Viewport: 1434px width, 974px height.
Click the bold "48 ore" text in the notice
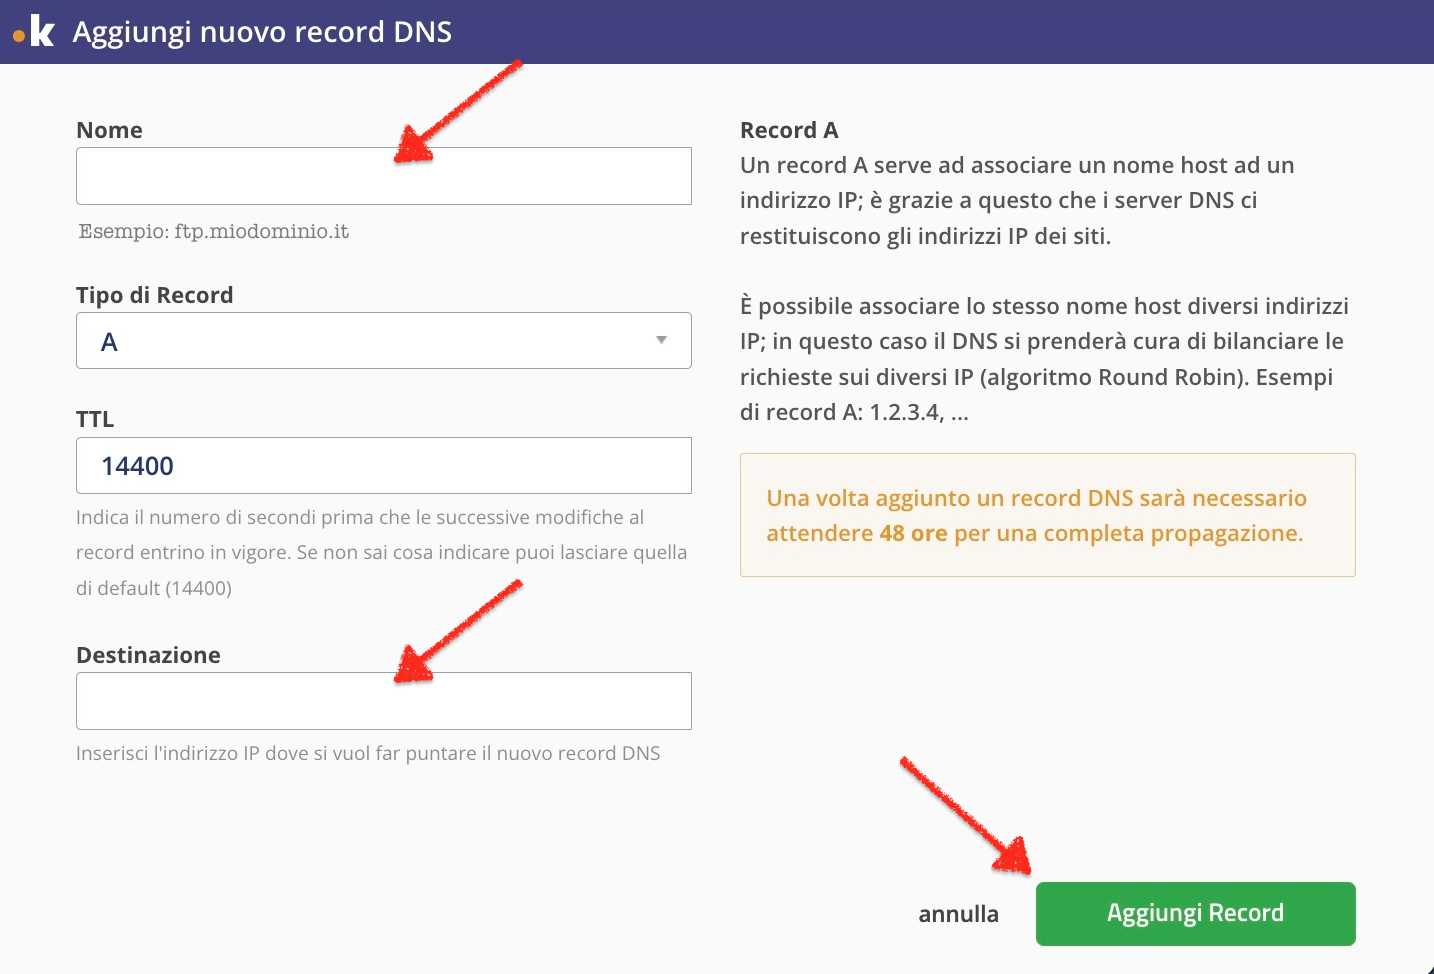click(x=913, y=533)
